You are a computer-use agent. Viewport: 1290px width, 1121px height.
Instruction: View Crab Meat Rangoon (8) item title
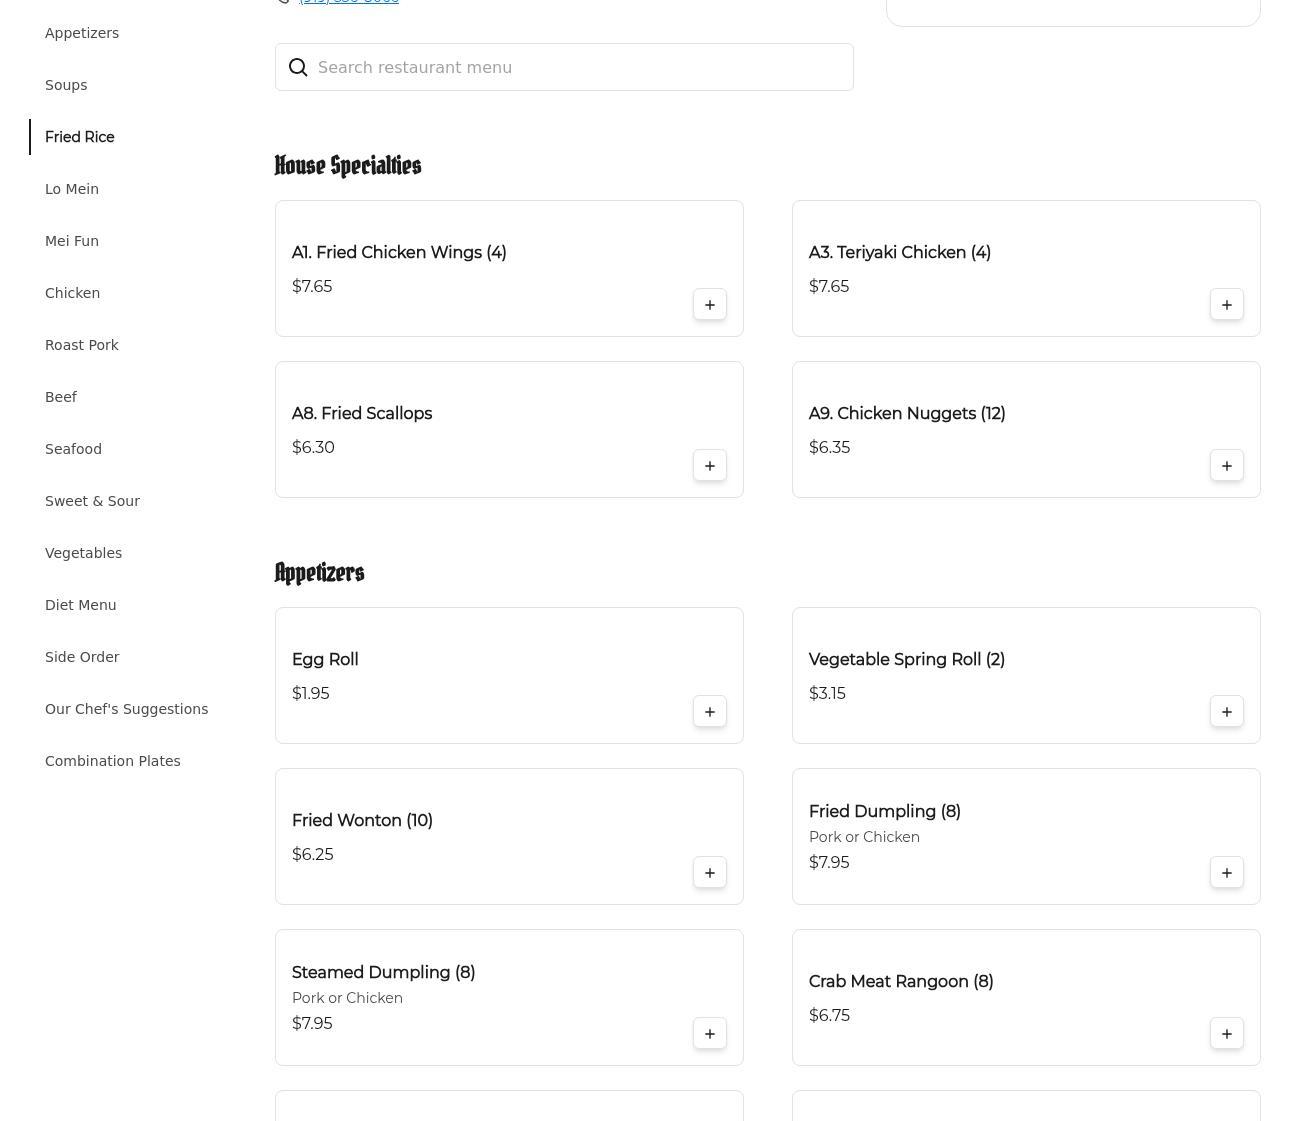pos(901,982)
